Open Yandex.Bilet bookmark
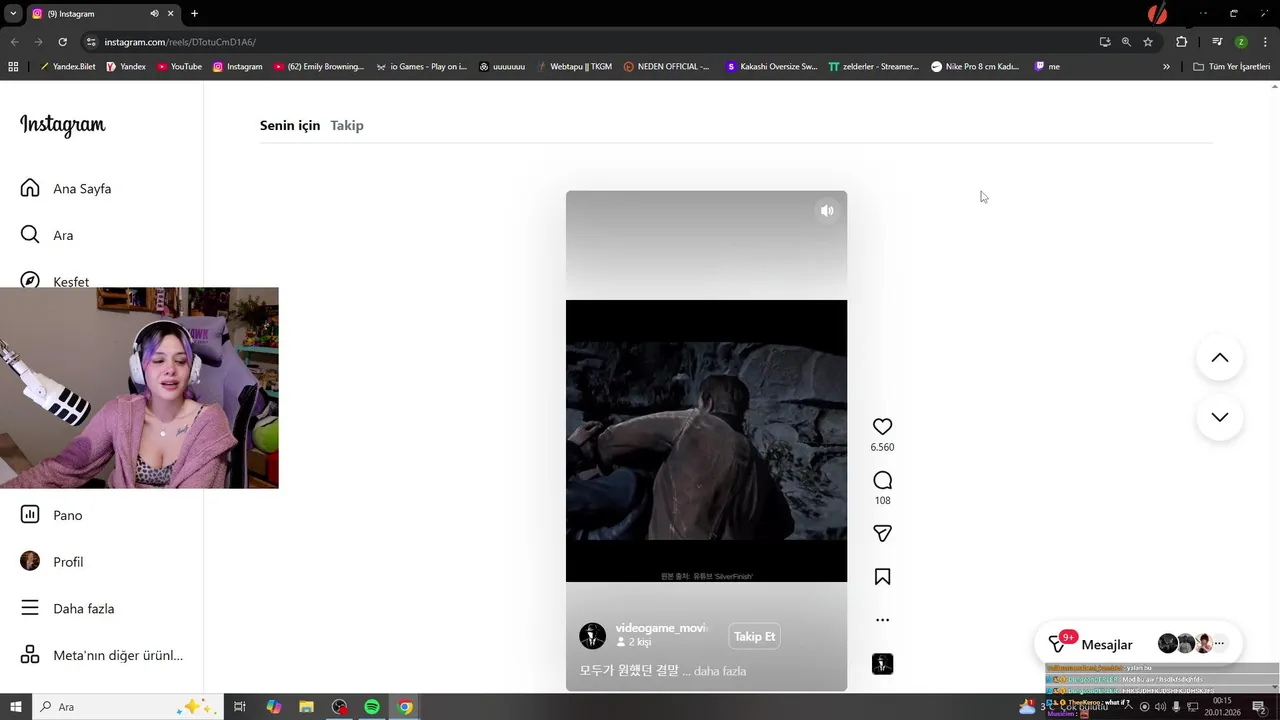Viewport: 1280px width, 720px height. point(67,67)
